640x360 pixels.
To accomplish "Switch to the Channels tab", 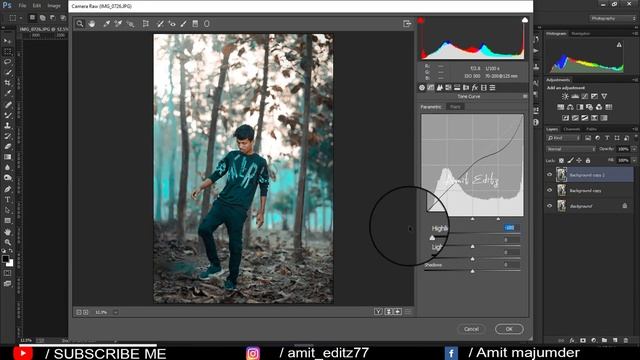I will tap(571, 129).
